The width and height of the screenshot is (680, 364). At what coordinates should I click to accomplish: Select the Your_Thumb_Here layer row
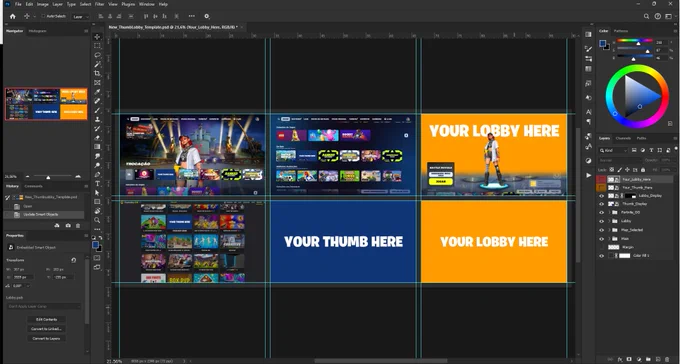635,187
